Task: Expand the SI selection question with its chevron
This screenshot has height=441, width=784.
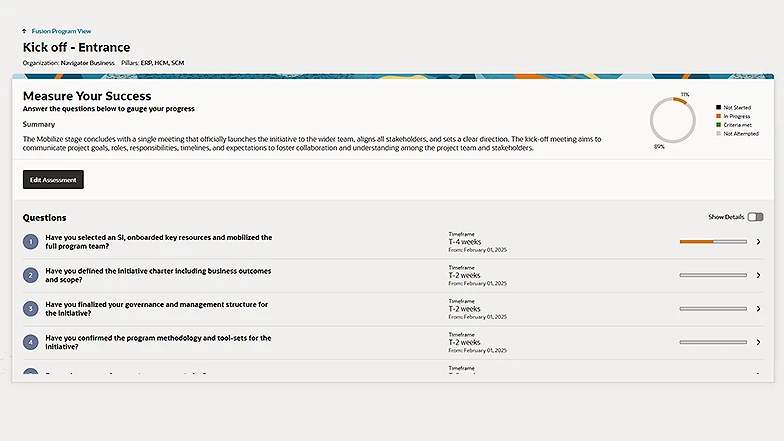Action: pos(758,242)
